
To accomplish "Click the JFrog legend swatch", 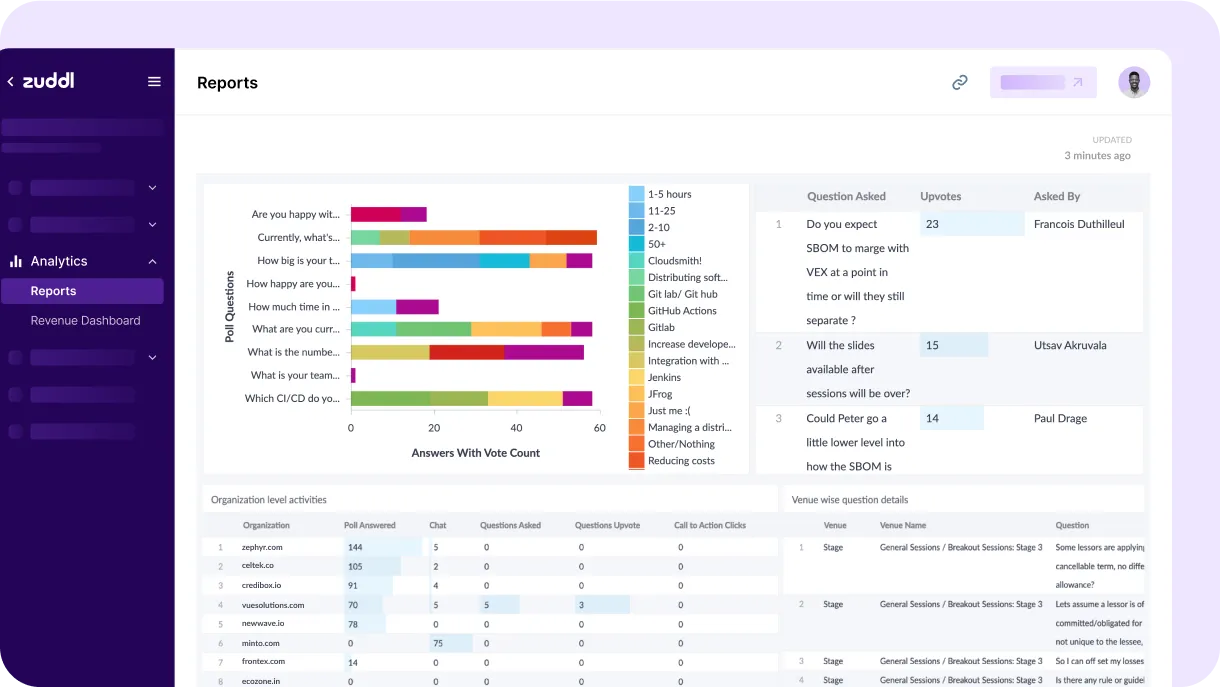I will click(x=636, y=394).
